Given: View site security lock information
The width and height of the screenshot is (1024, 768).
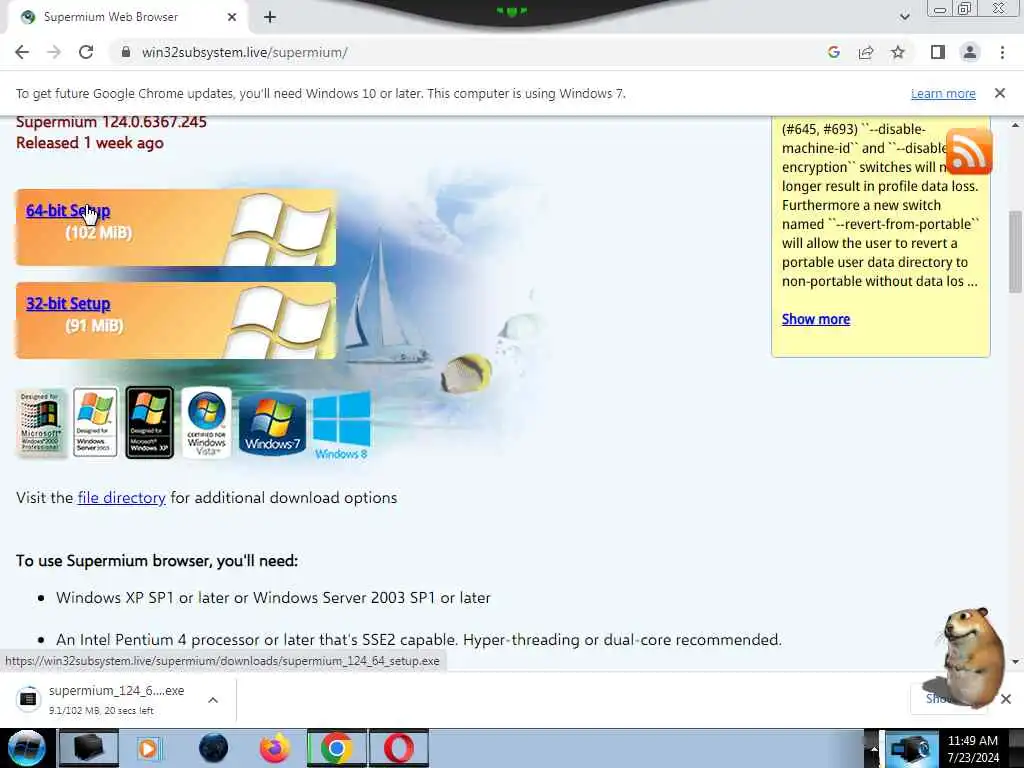Looking at the screenshot, I should tap(125, 52).
